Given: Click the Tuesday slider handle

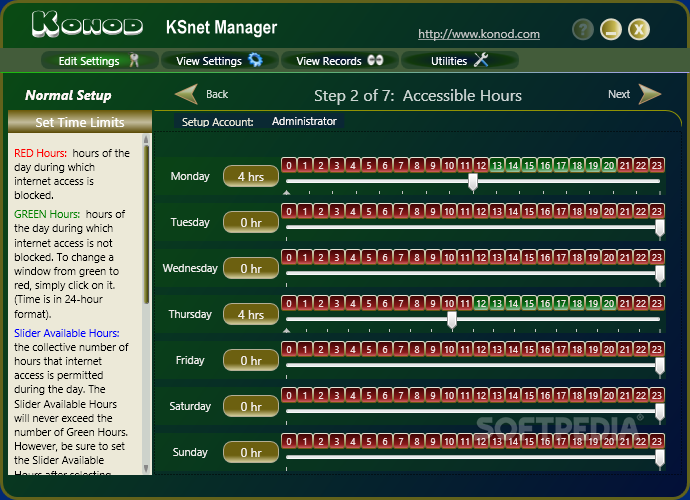Looking at the screenshot, I should [660, 228].
